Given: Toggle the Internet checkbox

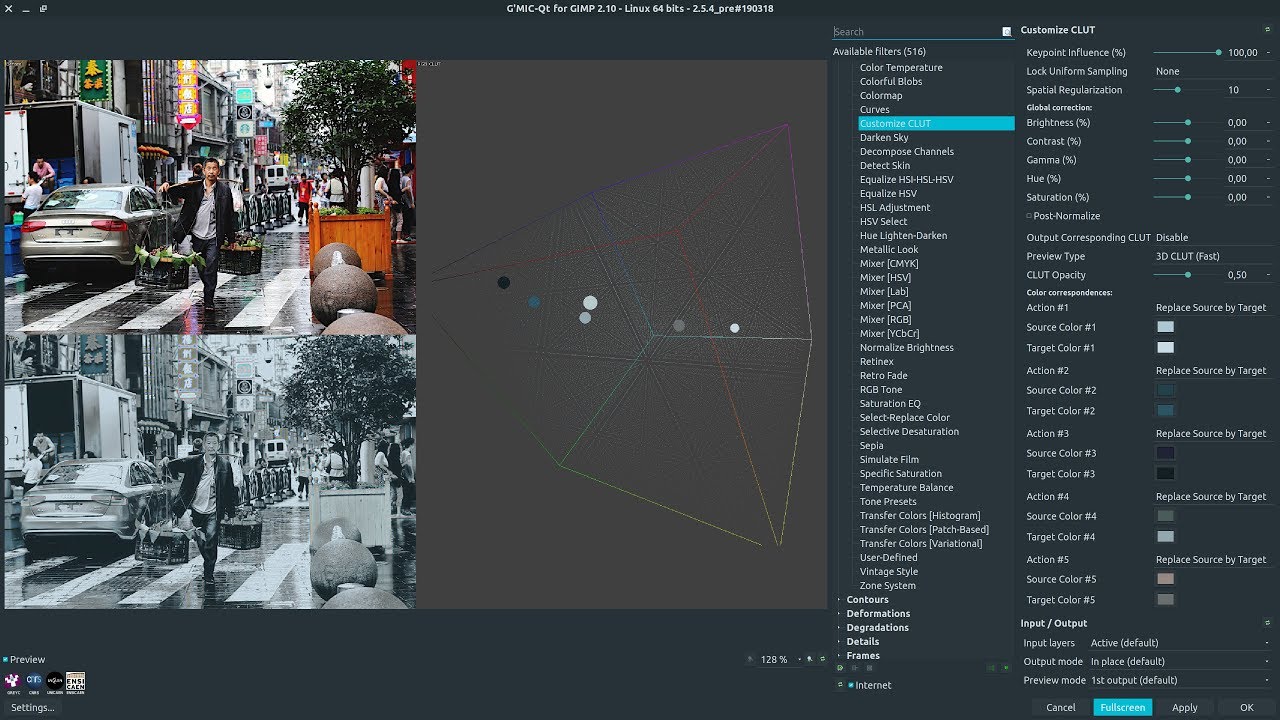Looking at the screenshot, I should [x=851, y=685].
